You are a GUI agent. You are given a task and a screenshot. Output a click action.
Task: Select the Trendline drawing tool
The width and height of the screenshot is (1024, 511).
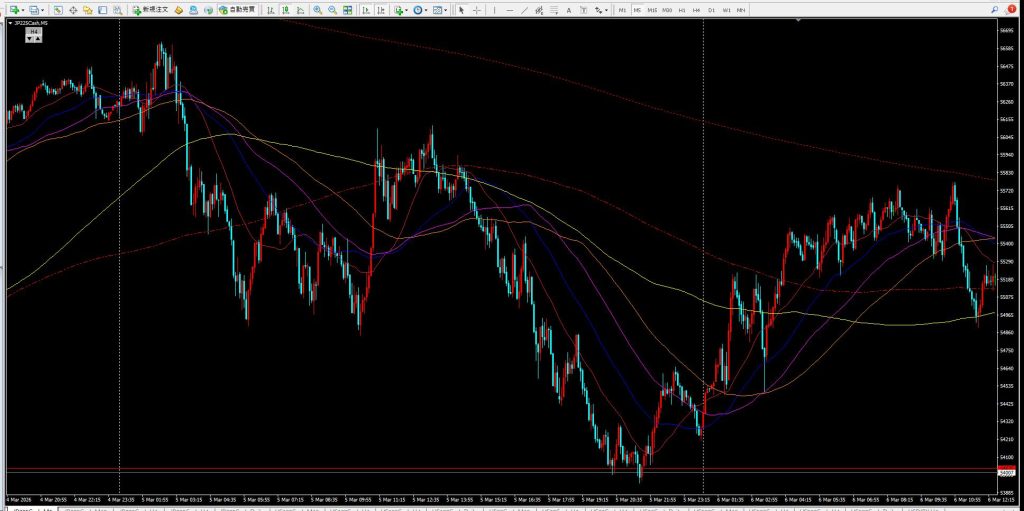(526, 9)
